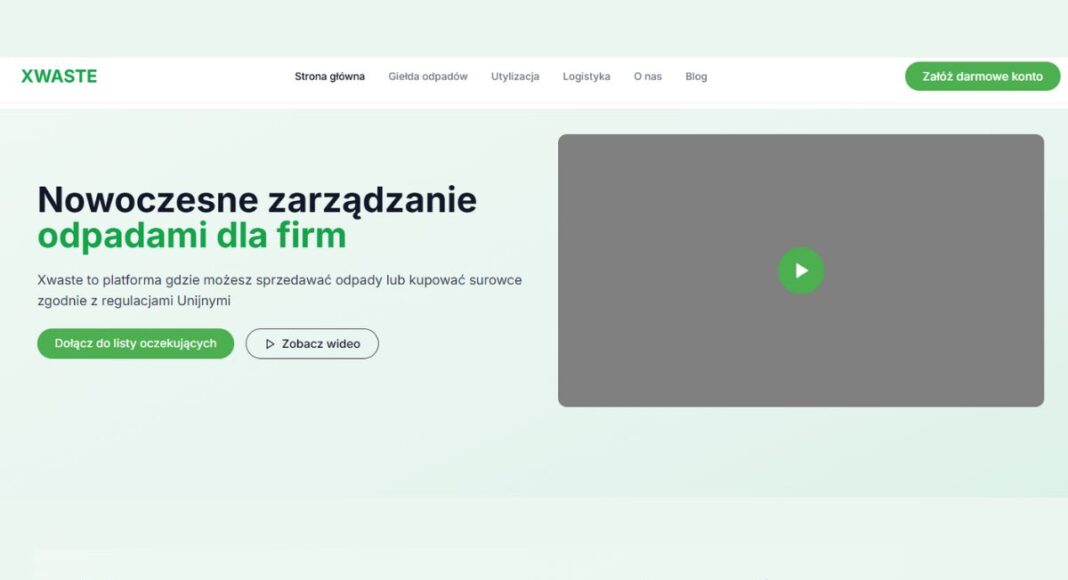Navigate to Logistyka
The height and width of the screenshot is (580, 1068).
pyautogui.click(x=586, y=76)
